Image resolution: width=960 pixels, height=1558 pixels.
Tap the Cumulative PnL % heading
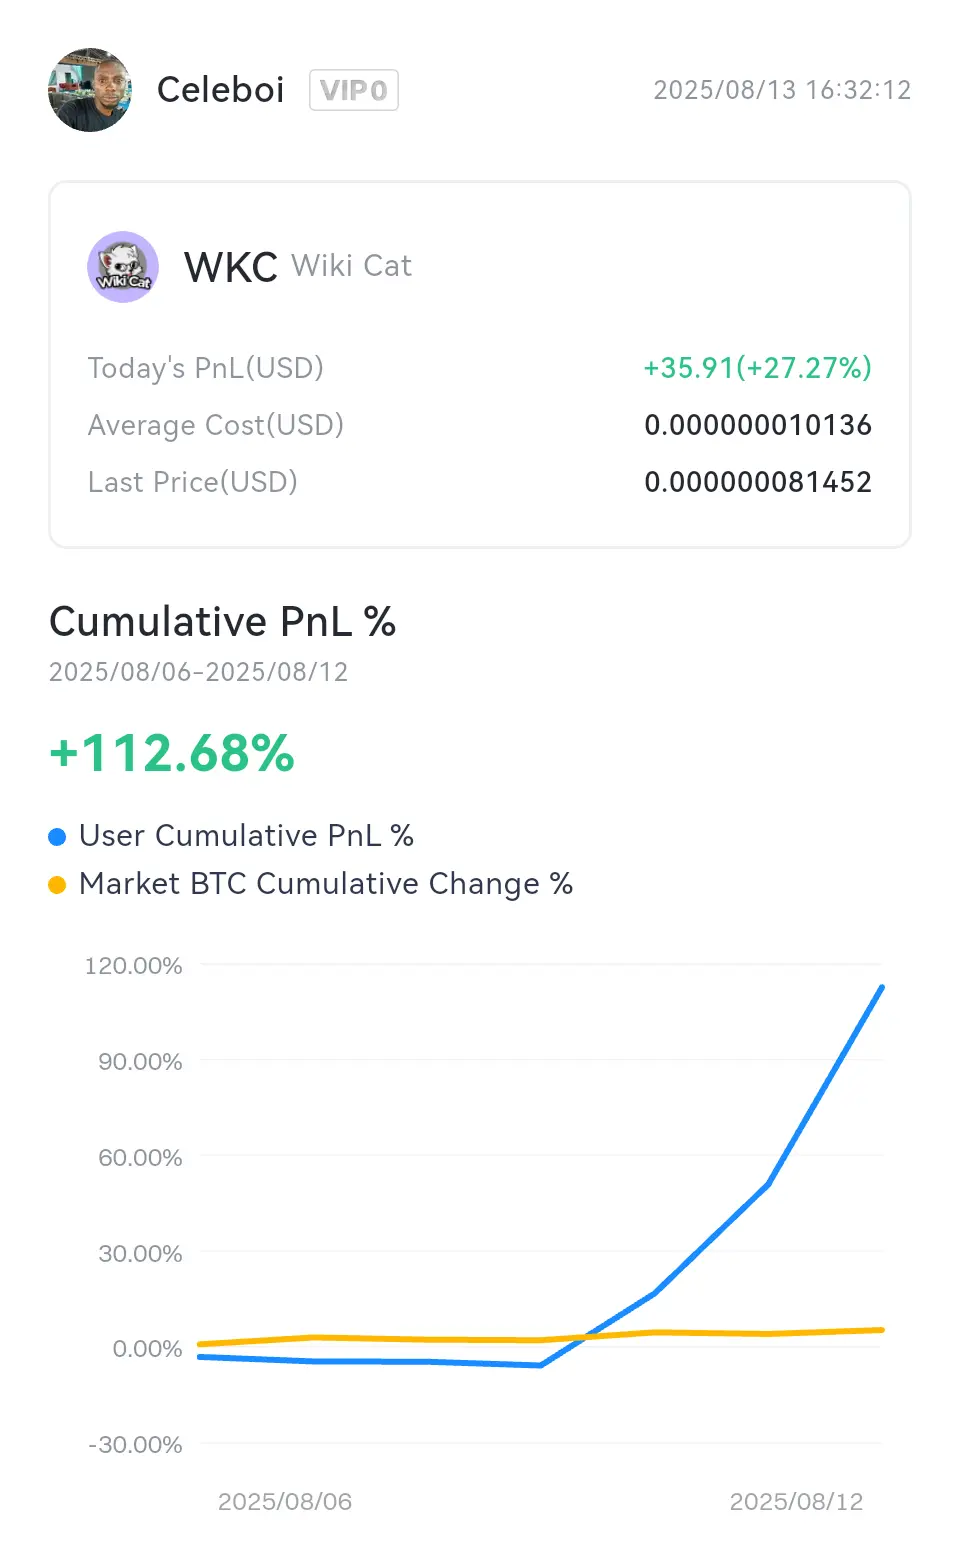[223, 622]
